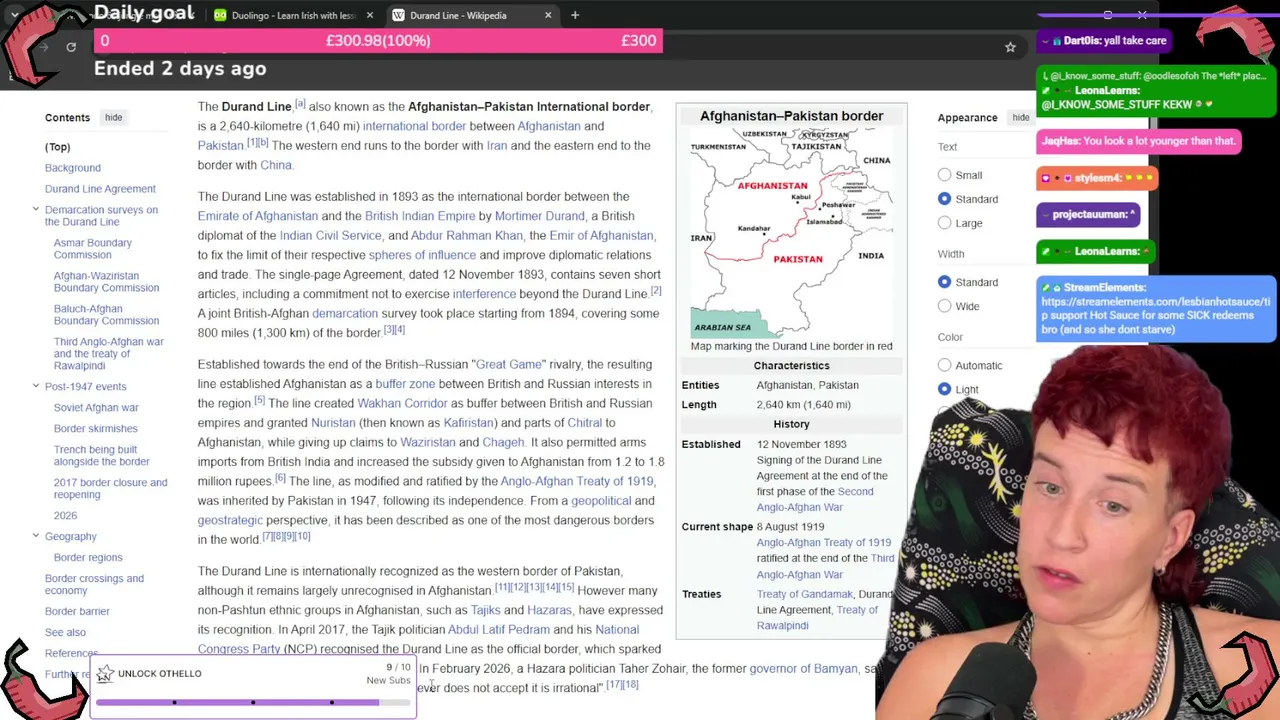Open Second Anglo-Afghan War infobox link
This screenshot has height=720, width=1280.
(x=815, y=499)
